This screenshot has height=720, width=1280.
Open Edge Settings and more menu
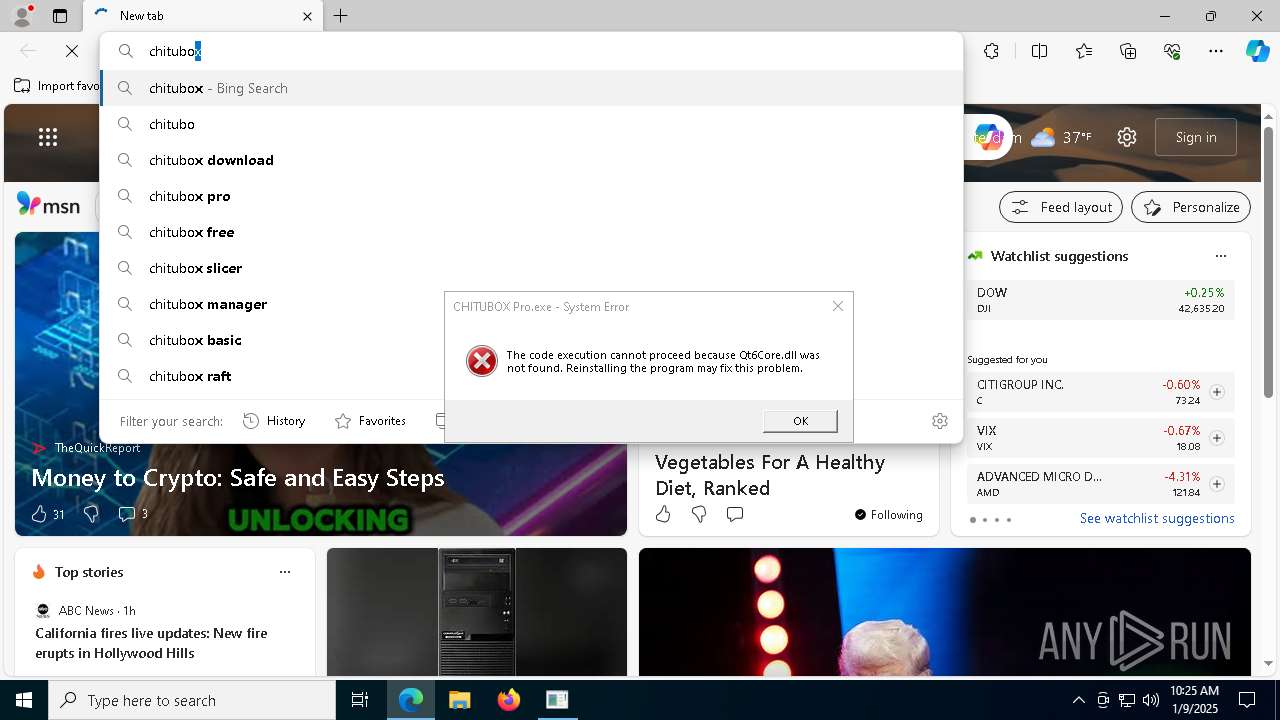[1216, 51]
